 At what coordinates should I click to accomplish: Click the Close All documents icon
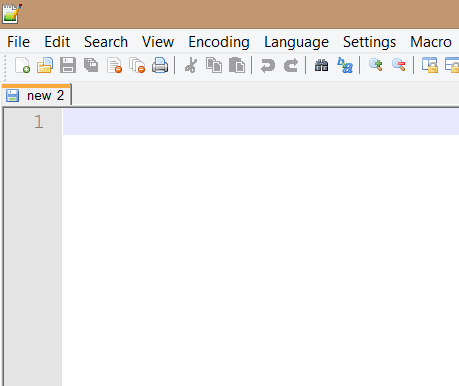(x=137, y=65)
